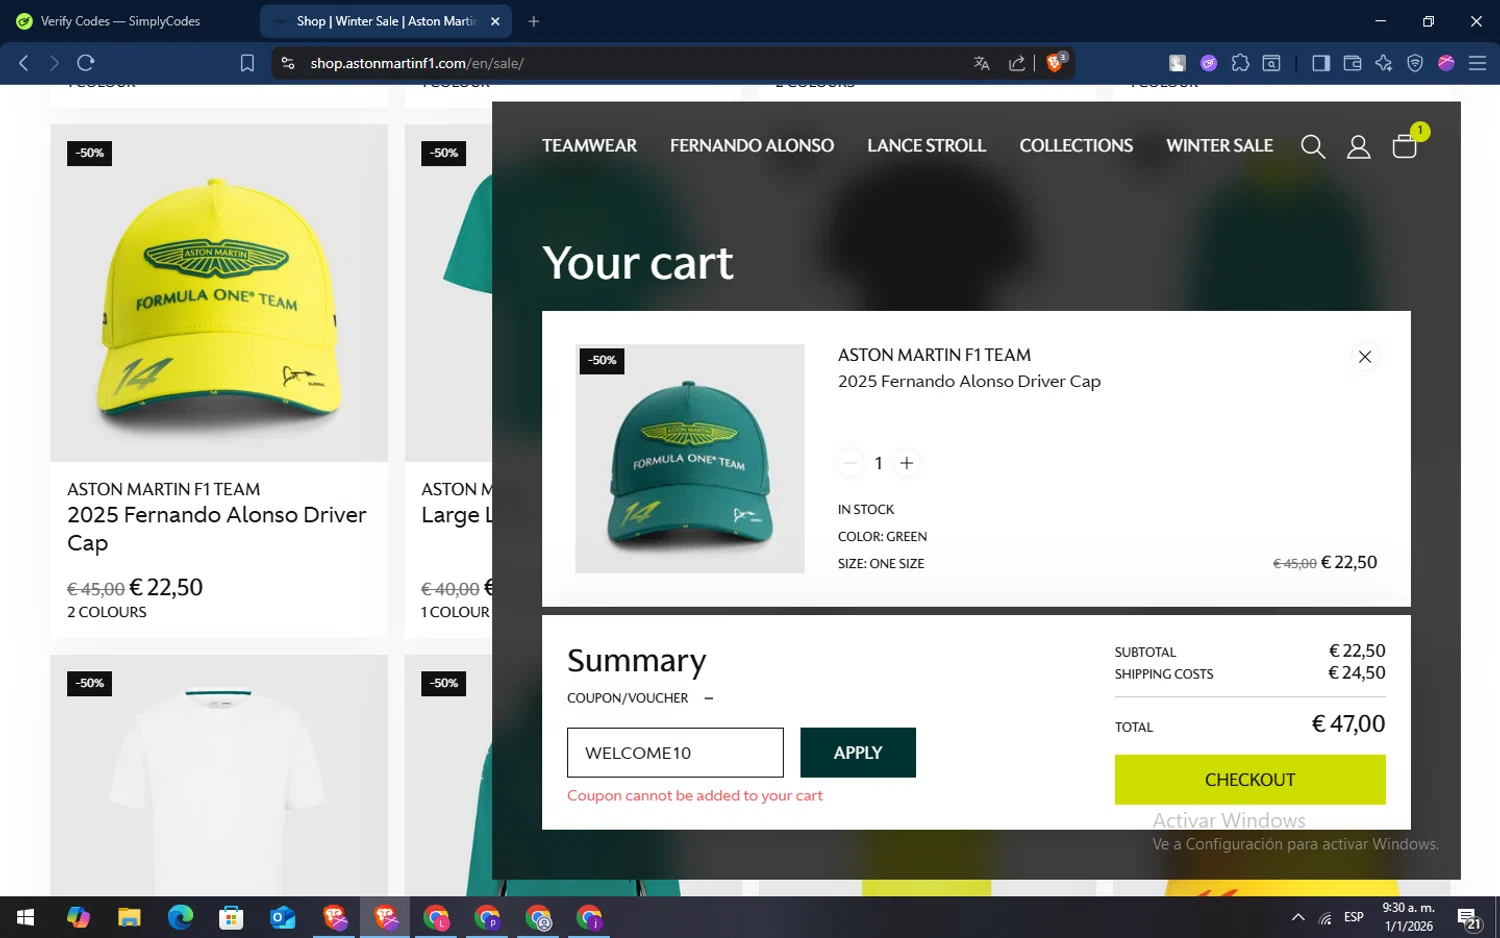The image size is (1500, 938).
Task: Click the share page icon
Action: pos(1017,63)
